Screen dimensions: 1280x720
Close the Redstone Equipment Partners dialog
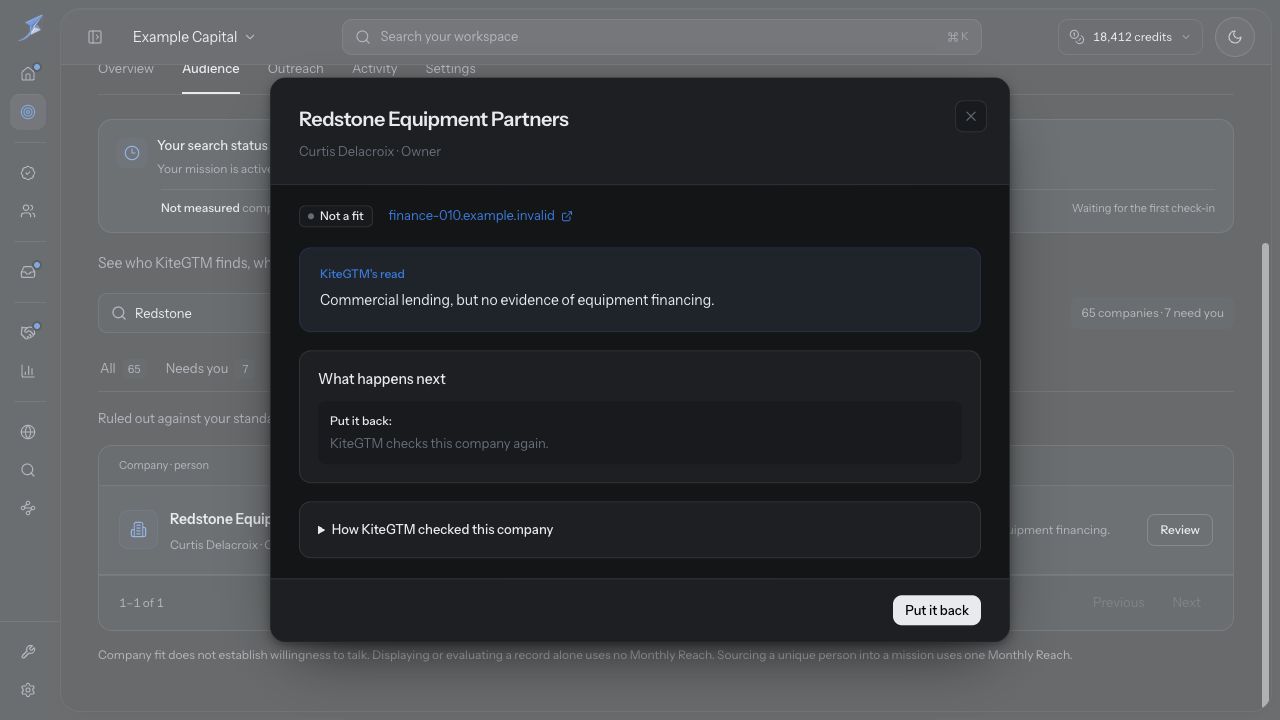pos(971,117)
